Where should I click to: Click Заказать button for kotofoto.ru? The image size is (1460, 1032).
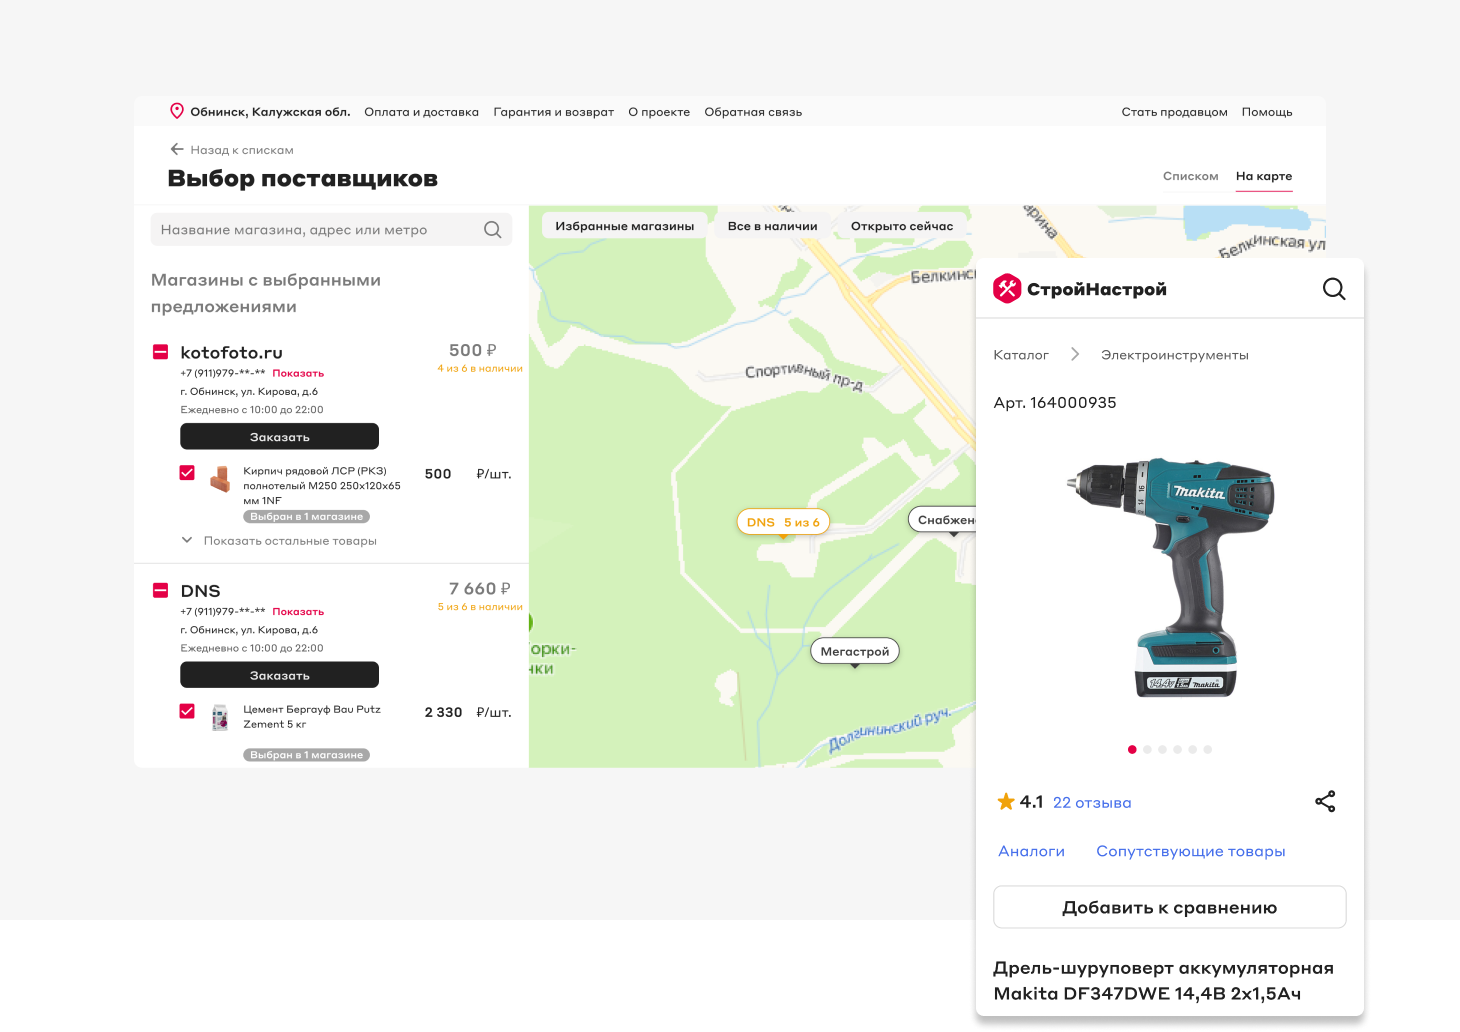pos(279,437)
